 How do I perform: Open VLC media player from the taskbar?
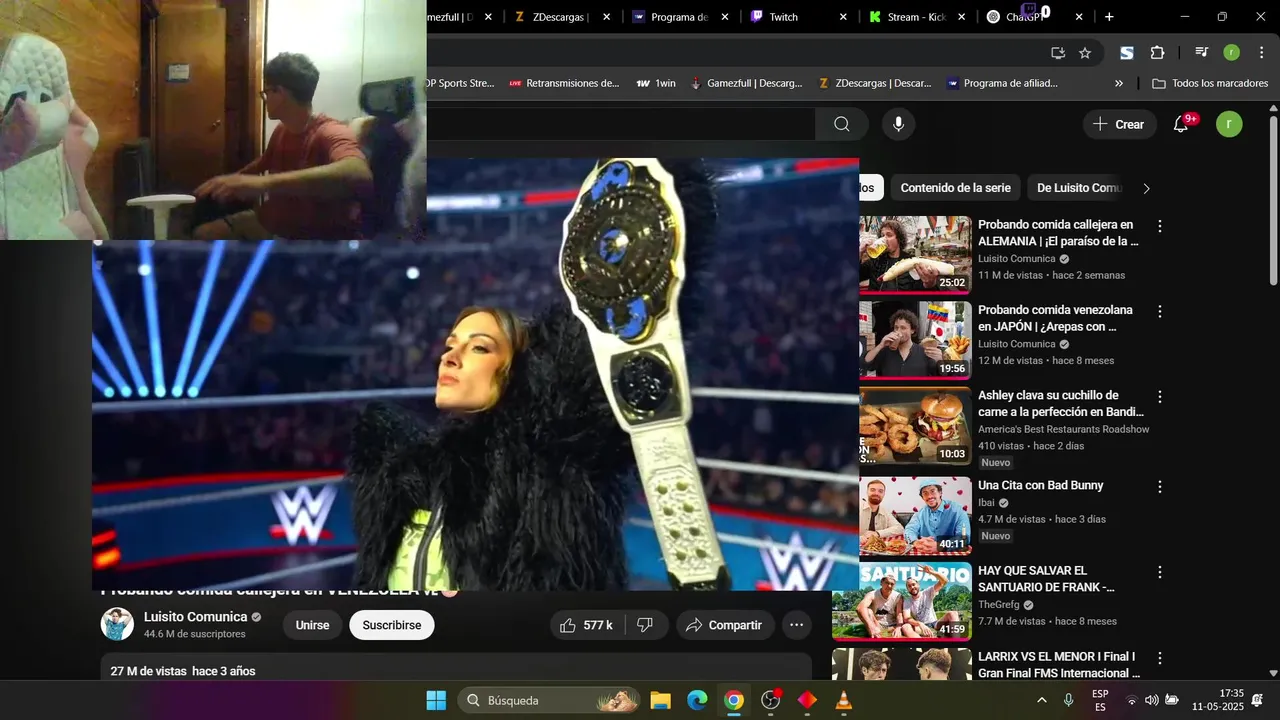844,700
